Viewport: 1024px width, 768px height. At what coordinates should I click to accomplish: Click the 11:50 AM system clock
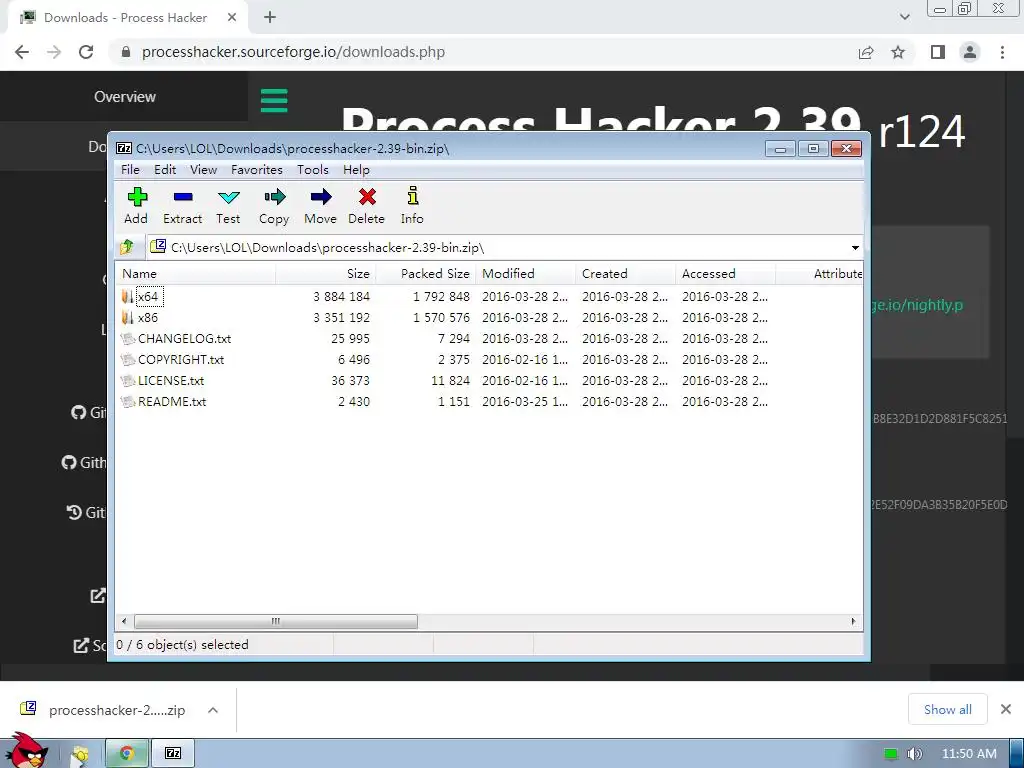[969, 754]
